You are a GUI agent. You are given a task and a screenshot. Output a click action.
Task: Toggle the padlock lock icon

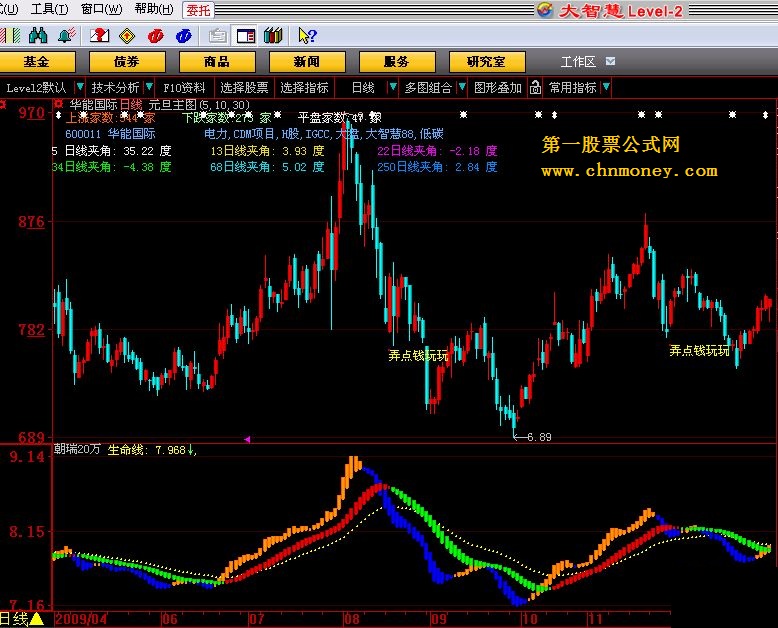(x=535, y=88)
